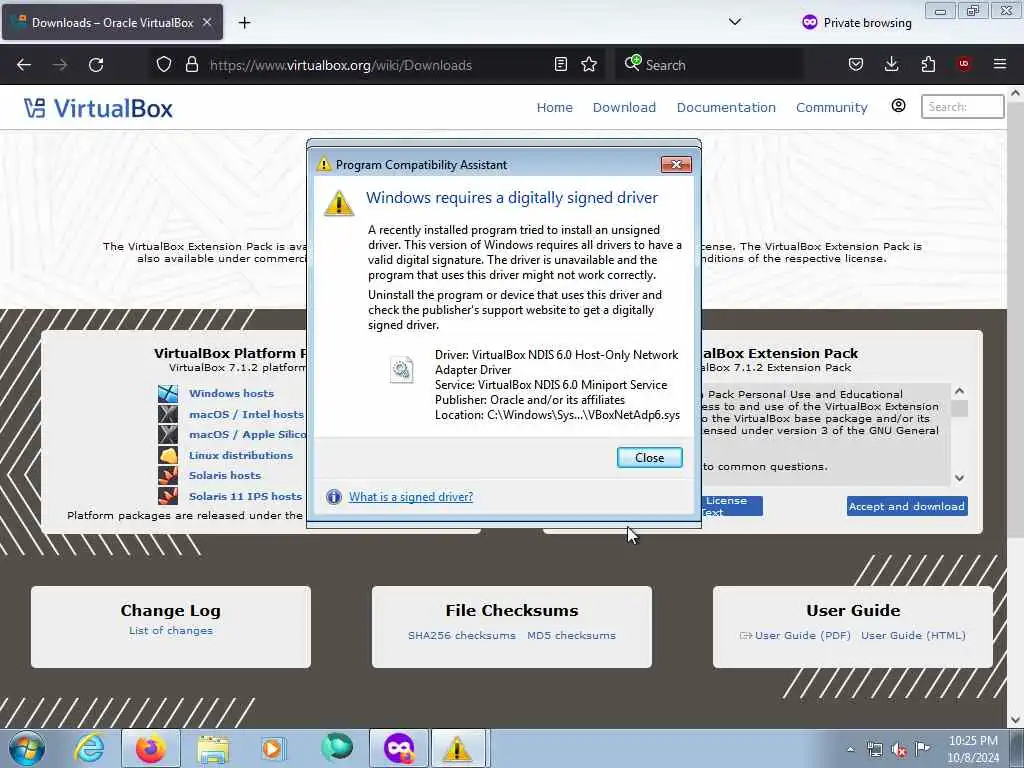The image size is (1024, 768).
Task: Click the site padlock icon
Action: [x=191, y=65]
